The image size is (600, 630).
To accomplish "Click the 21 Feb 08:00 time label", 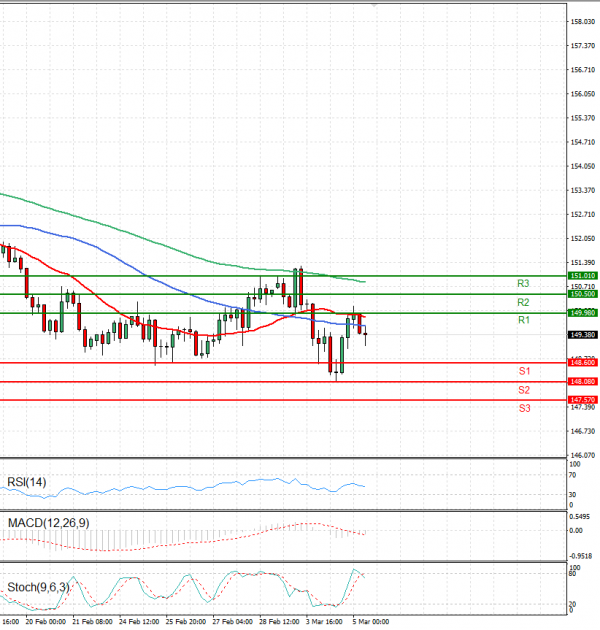I will click(x=92, y=622).
